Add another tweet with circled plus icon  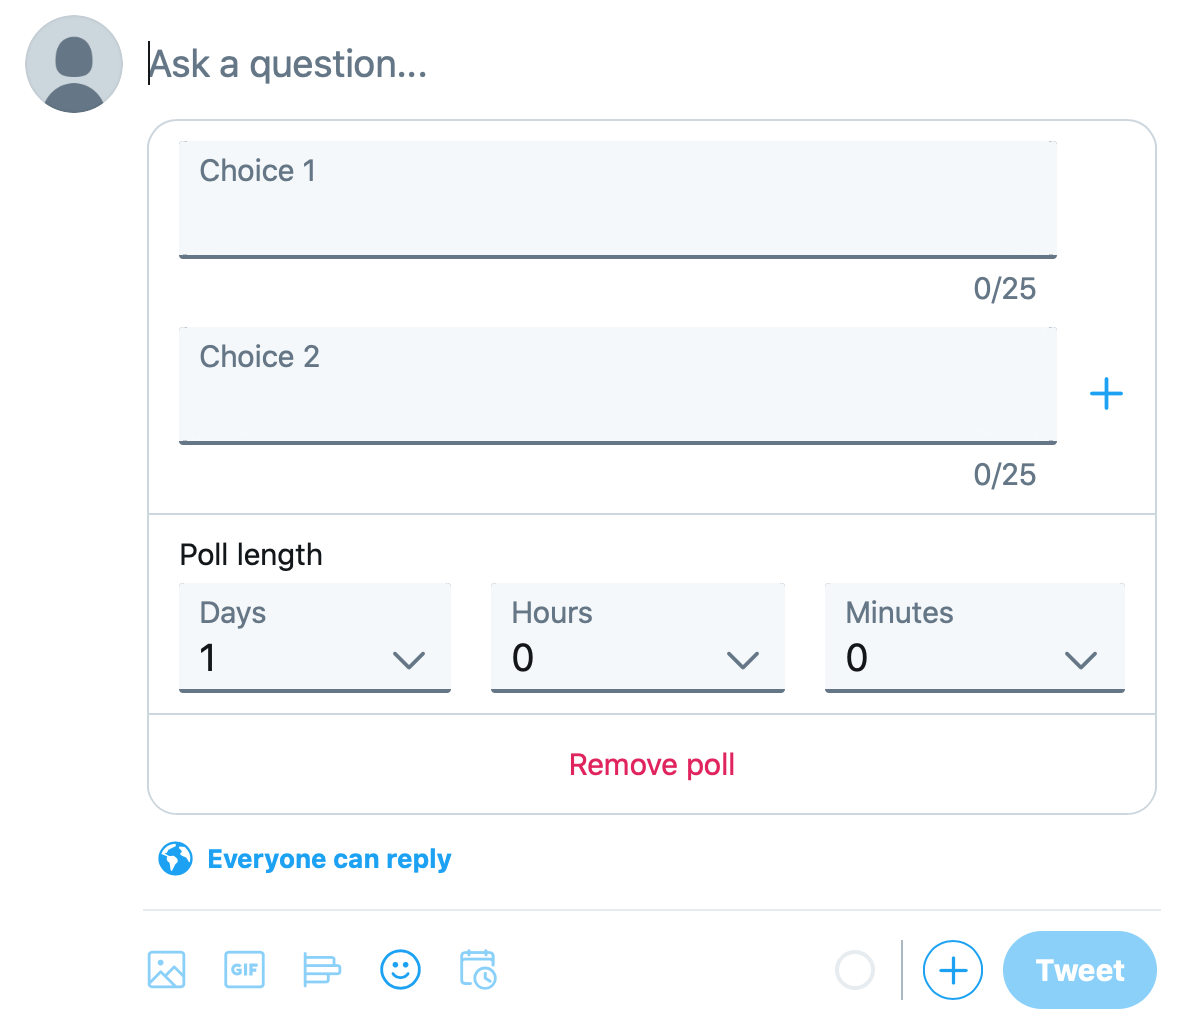point(952,970)
